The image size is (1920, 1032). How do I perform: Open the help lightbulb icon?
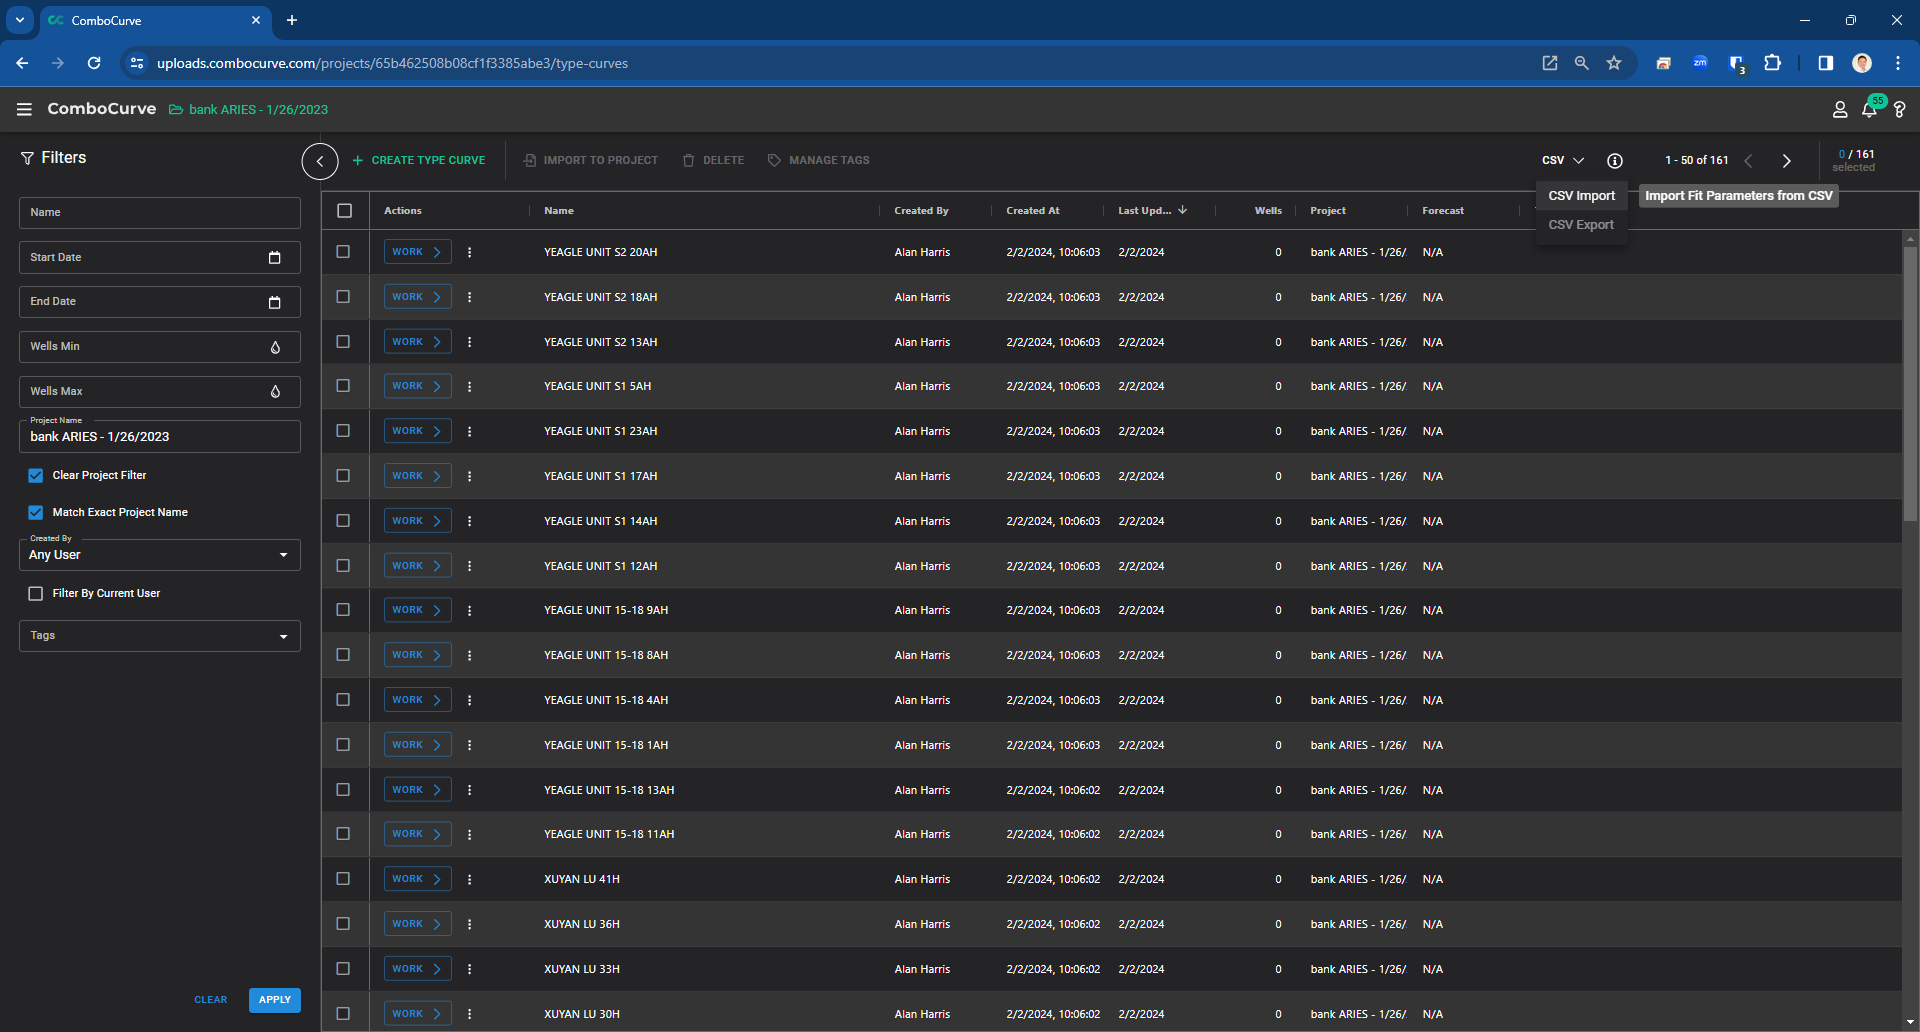point(1899,110)
